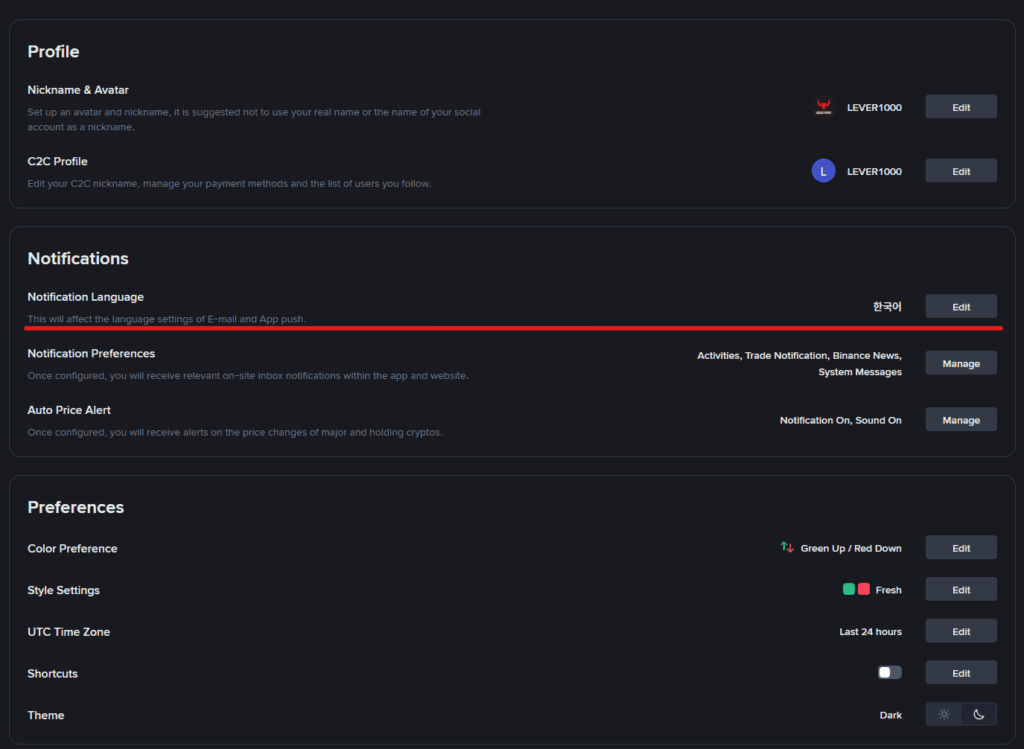Click LEVER1000 nickname in Nickname & Avatar row

coord(874,107)
